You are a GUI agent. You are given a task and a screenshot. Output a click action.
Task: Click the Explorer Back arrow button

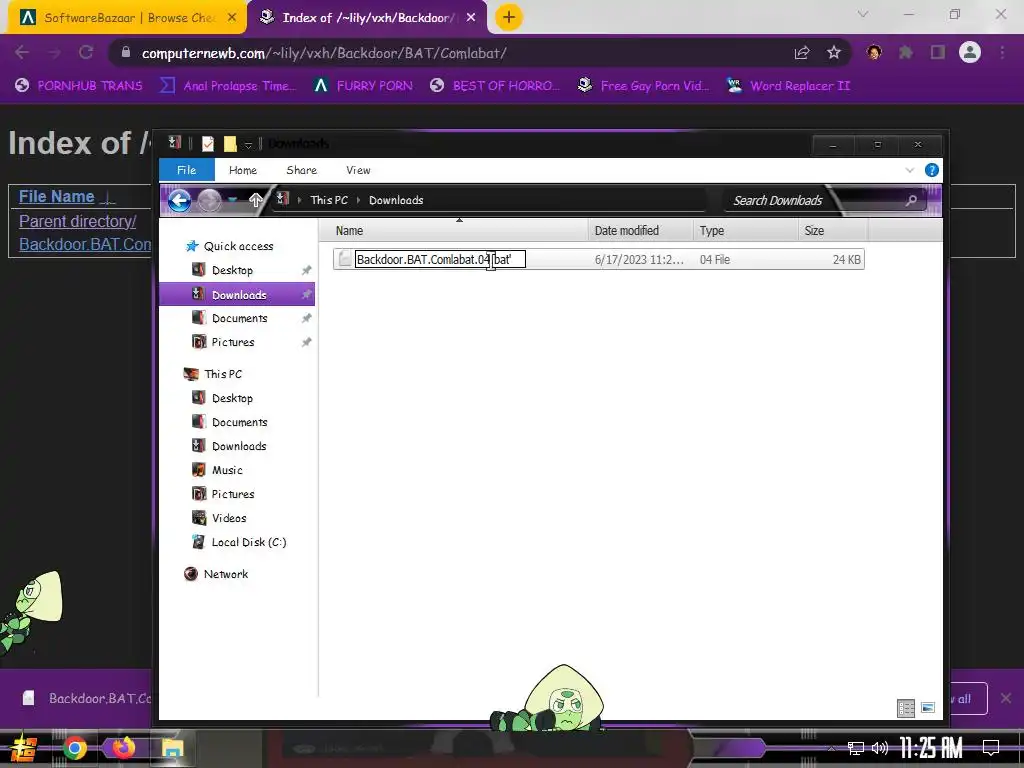tap(180, 200)
